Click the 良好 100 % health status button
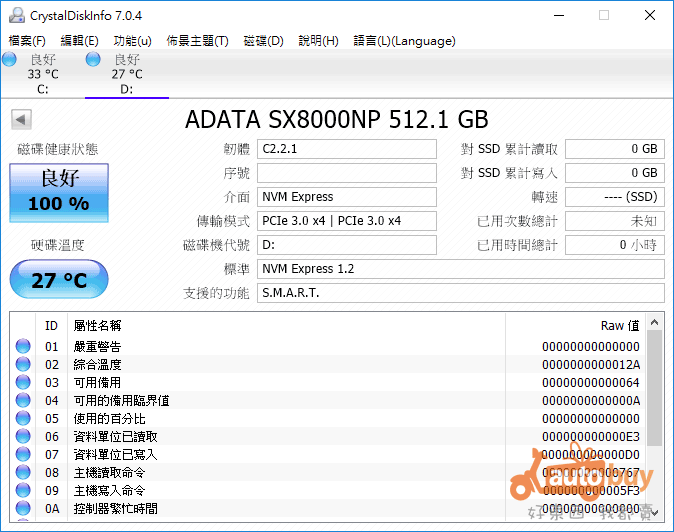This screenshot has height=532, width=674. coord(59,193)
